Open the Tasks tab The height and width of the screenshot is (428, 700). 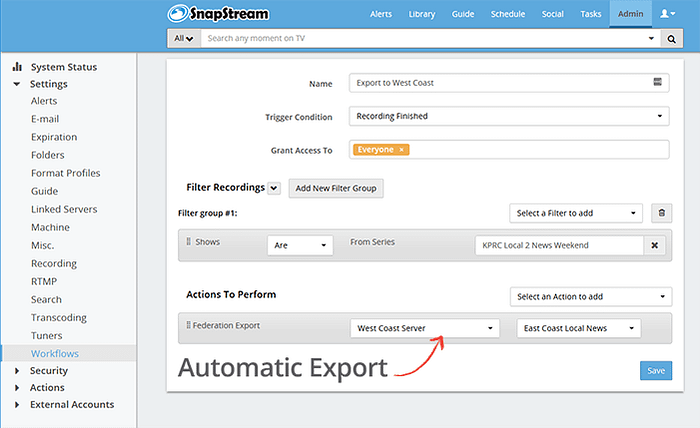(x=591, y=14)
